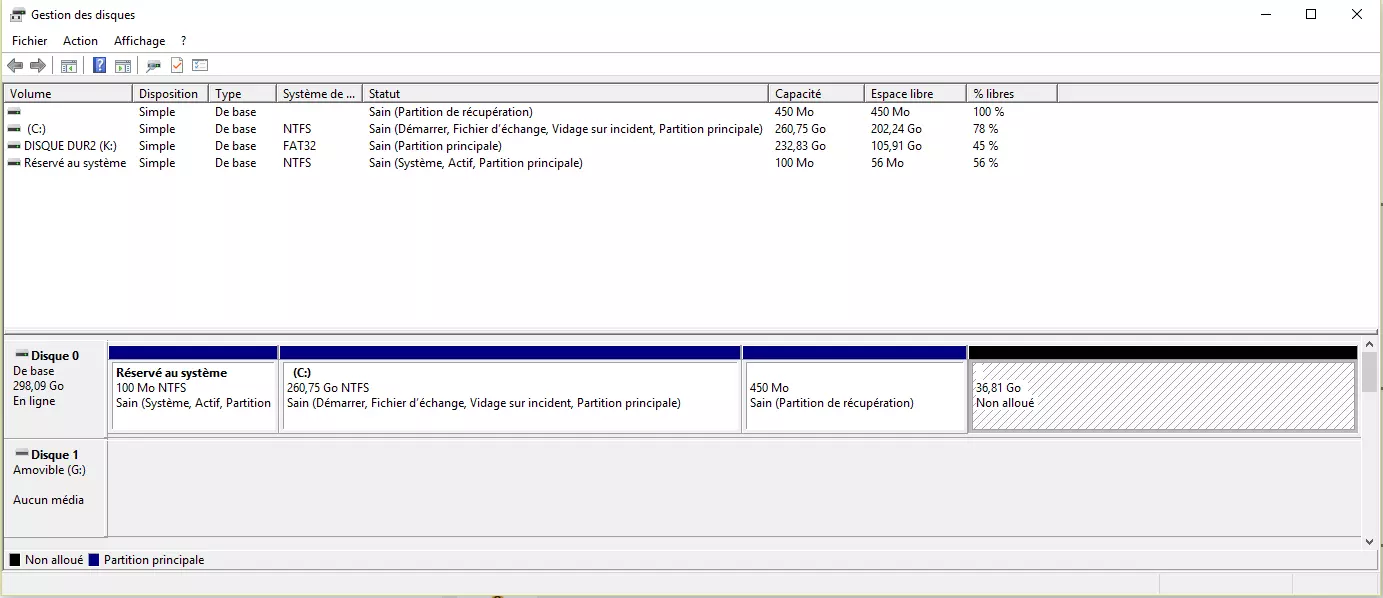
Task: Sort by the Statut column header
Action: 565,94
